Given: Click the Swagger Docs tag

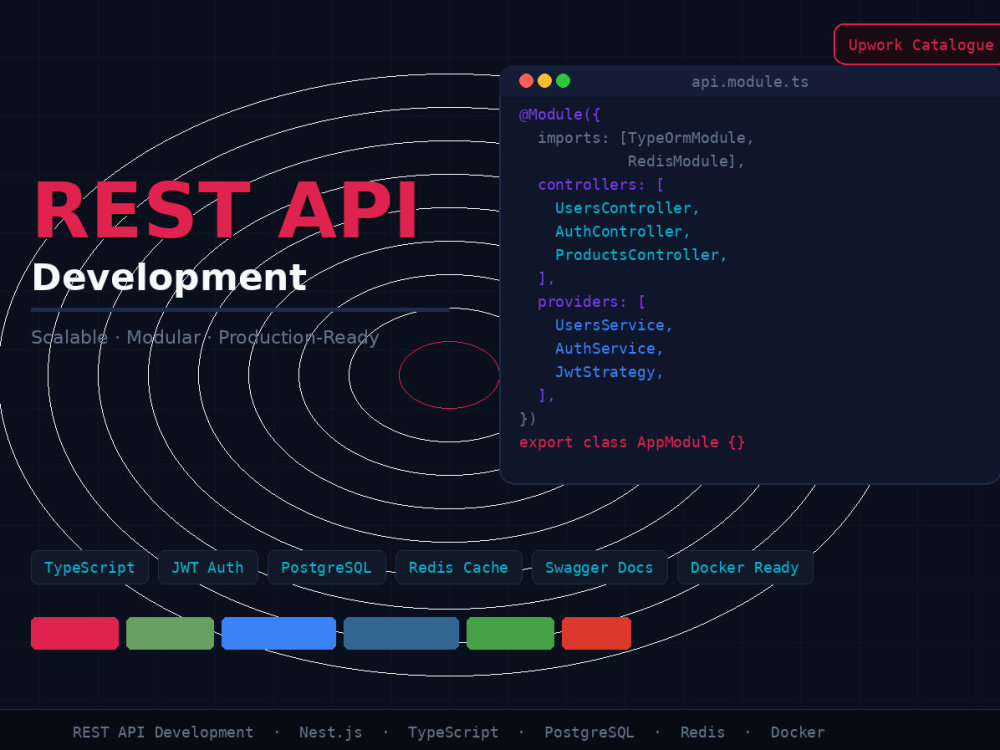Looking at the screenshot, I should tap(599, 568).
